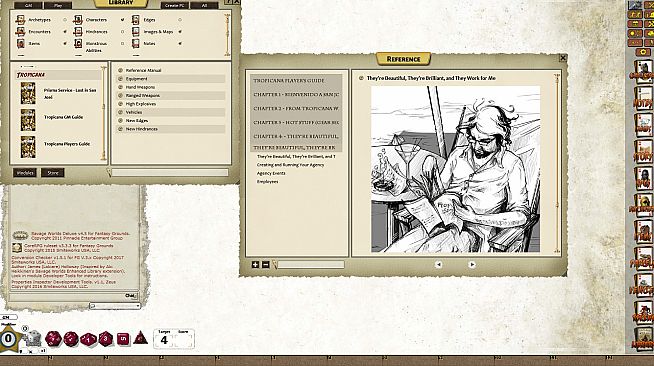Click the Modules button
The height and width of the screenshot is (366, 654).
(25, 173)
